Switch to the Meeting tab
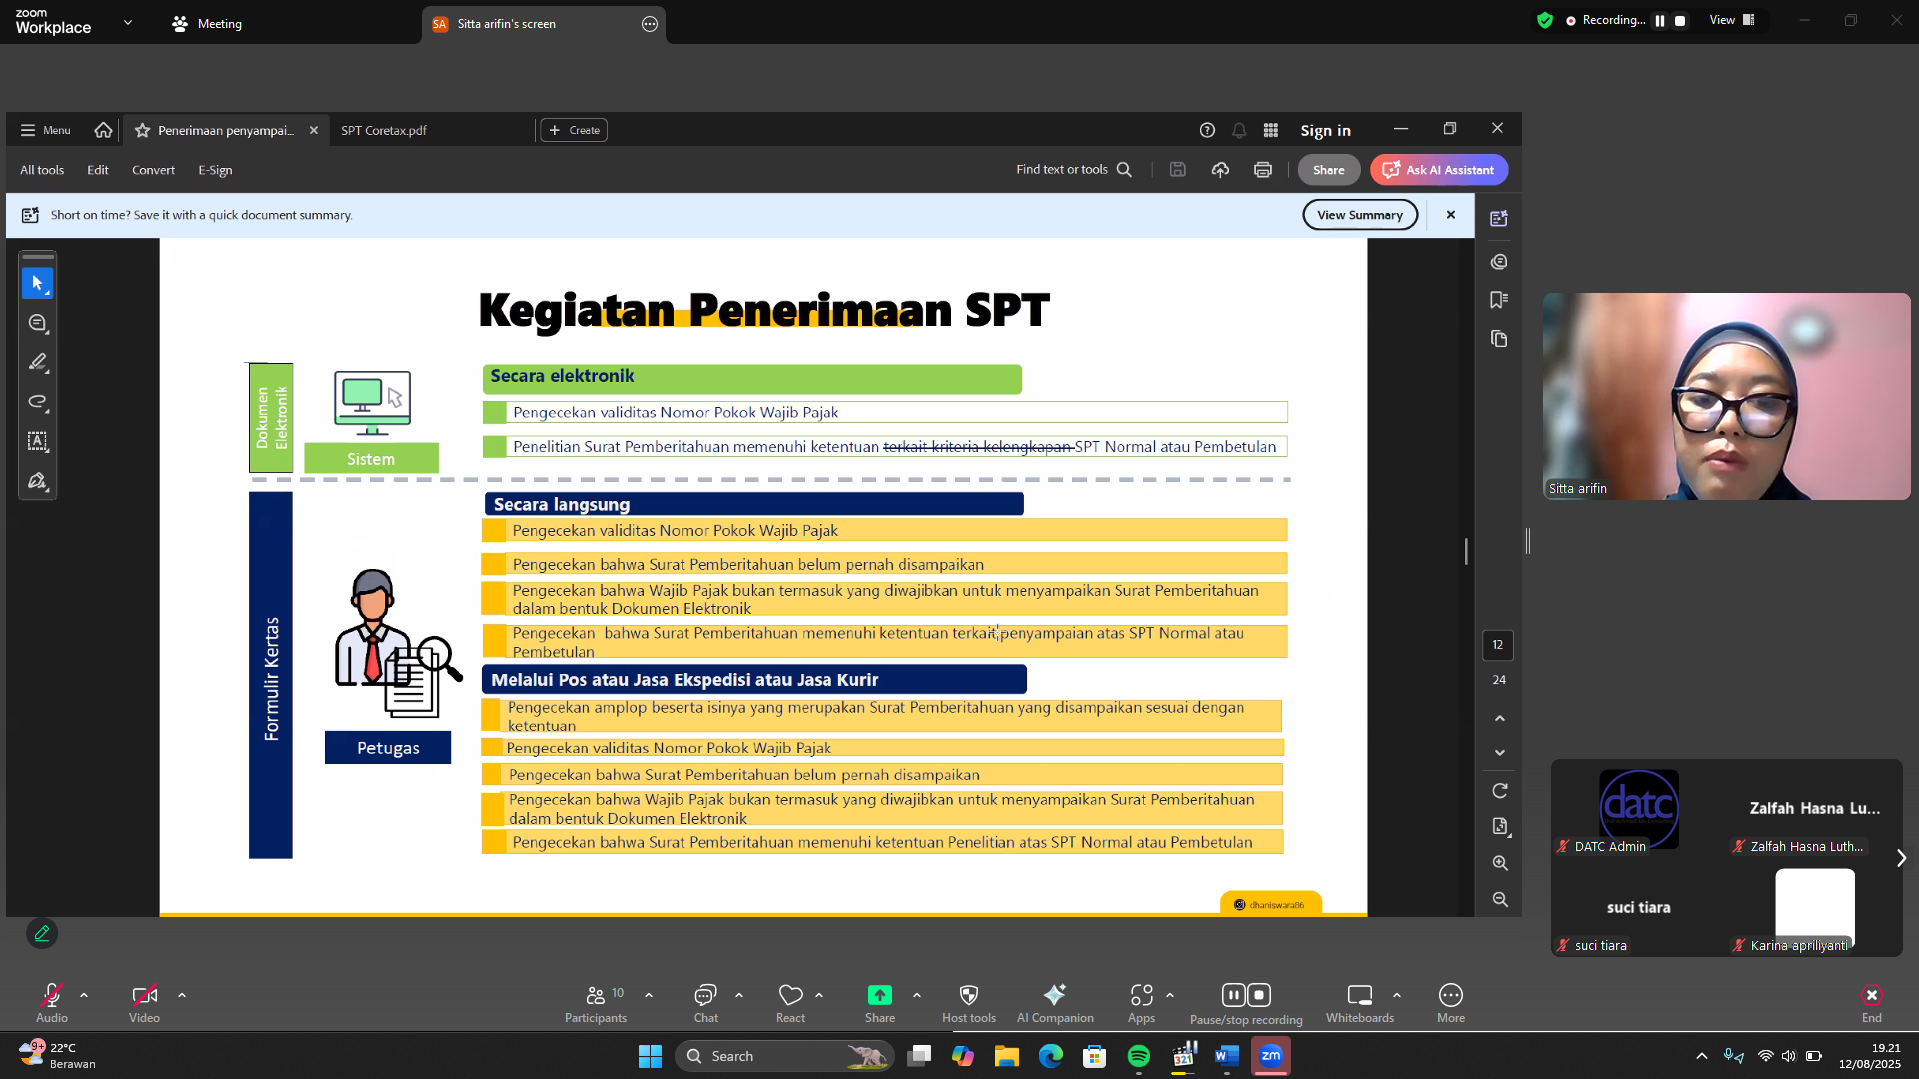Viewport: 1919px width, 1079px height. pyautogui.click(x=208, y=24)
